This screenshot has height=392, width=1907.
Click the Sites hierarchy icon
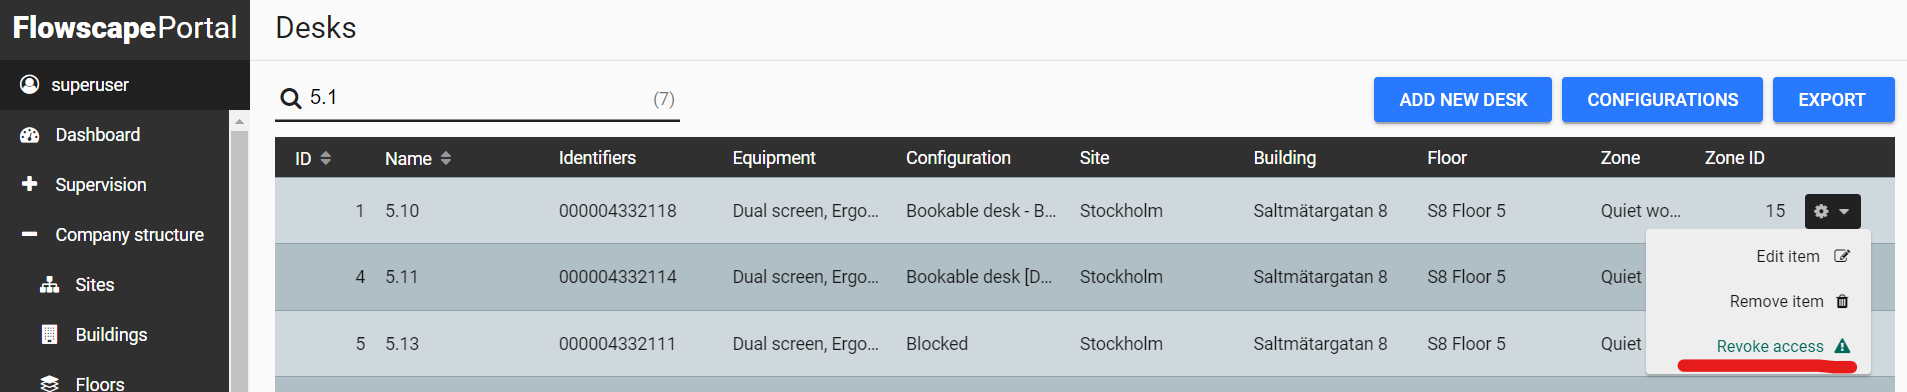point(50,285)
